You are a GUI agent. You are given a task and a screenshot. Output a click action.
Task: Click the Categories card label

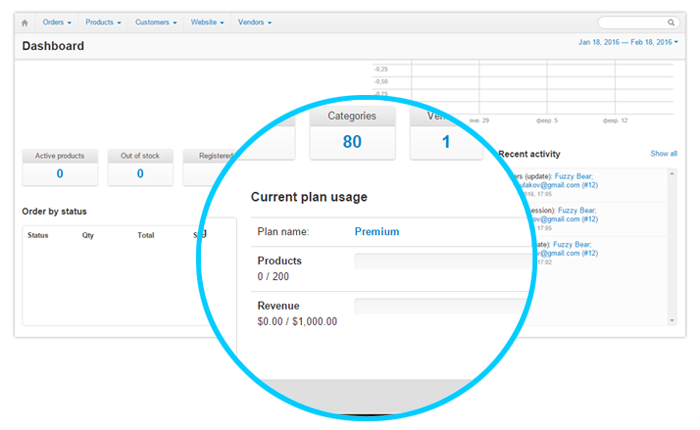tap(352, 116)
